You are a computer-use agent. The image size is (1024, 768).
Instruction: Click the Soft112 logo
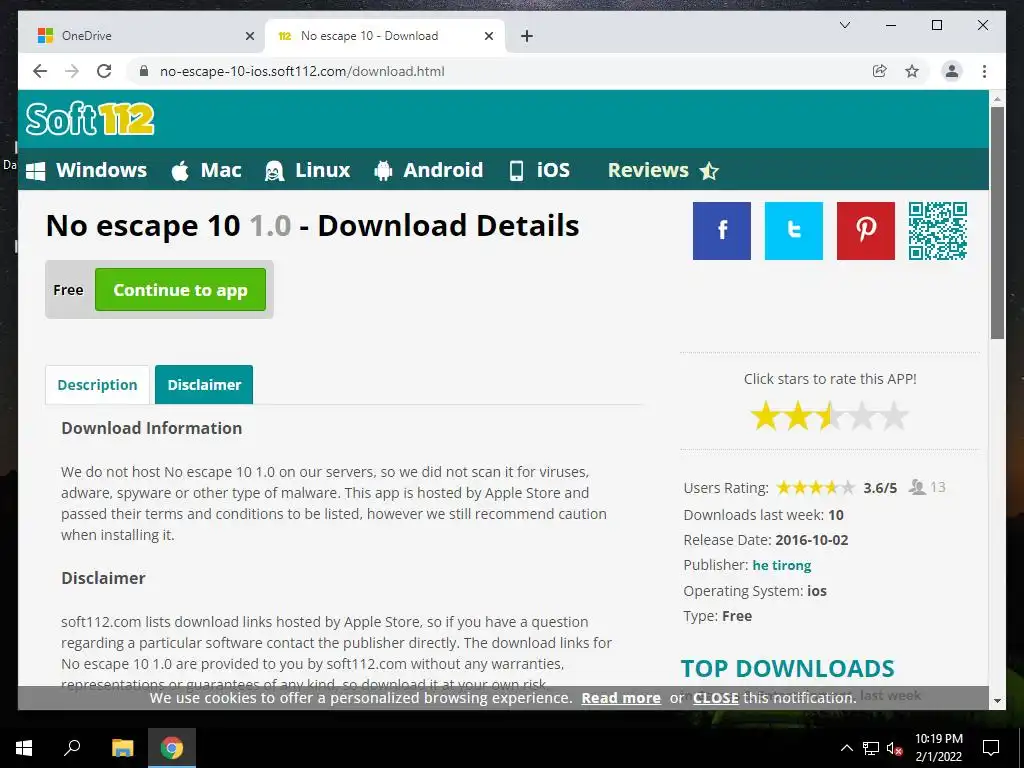point(90,119)
